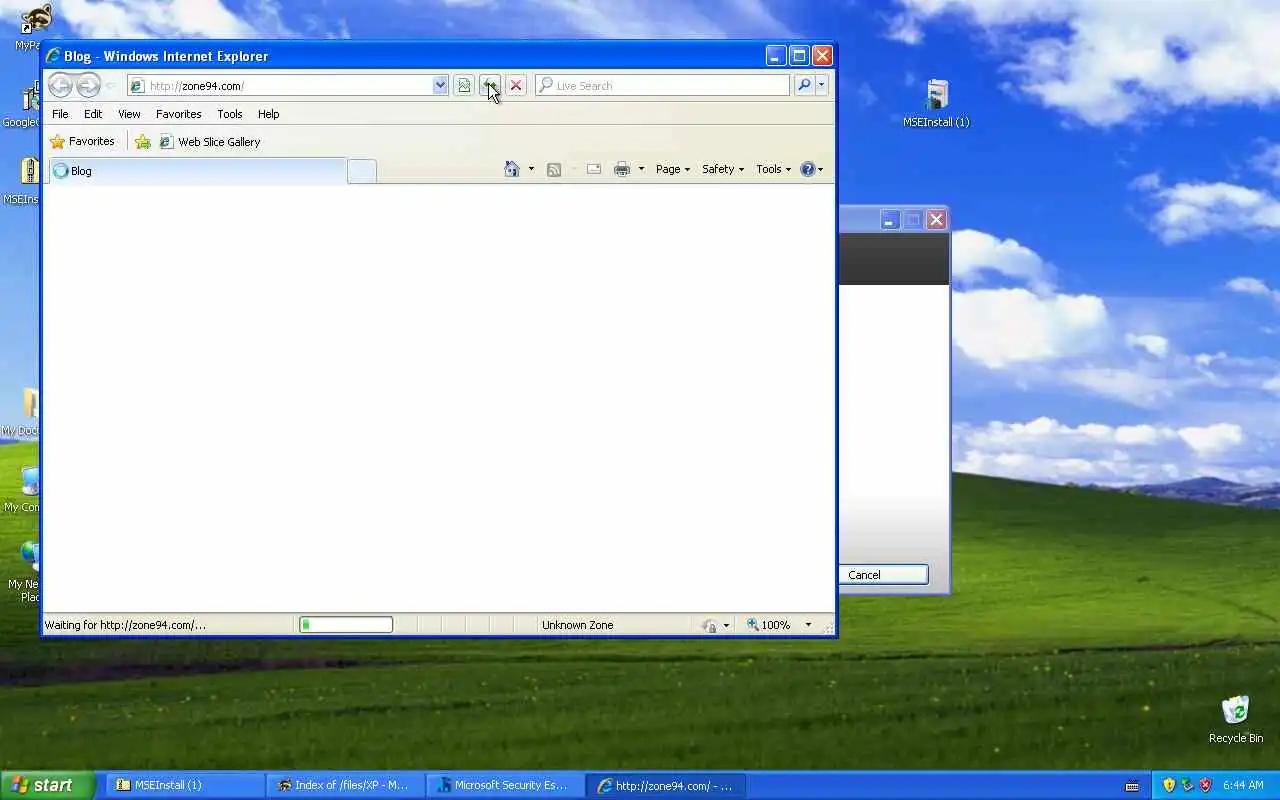Click the page loading progress bar
The height and width of the screenshot is (800, 1280).
[346, 625]
